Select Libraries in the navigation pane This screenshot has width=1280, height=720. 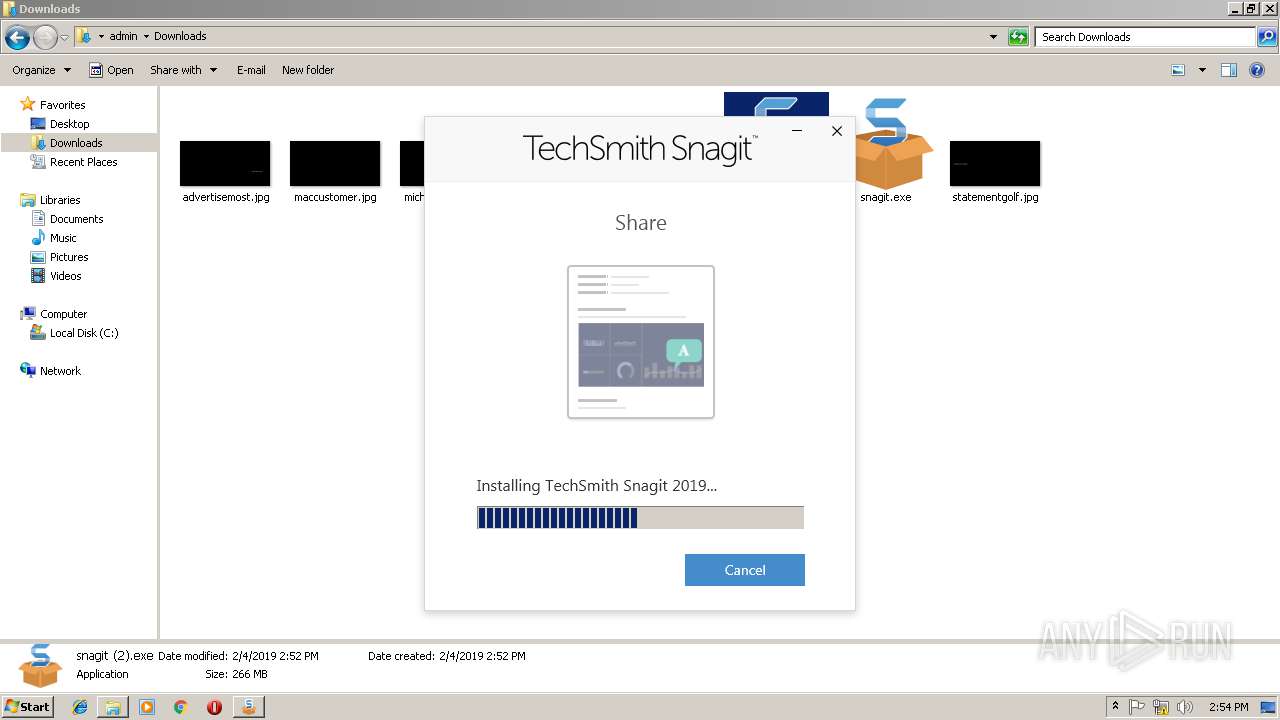(60, 200)
